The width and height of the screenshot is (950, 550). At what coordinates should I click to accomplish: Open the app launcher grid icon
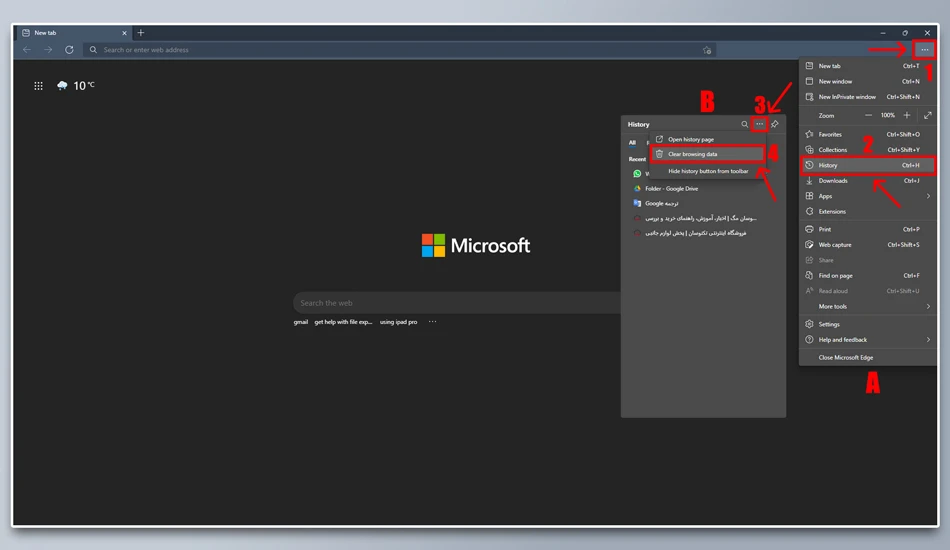coord(38,86)
